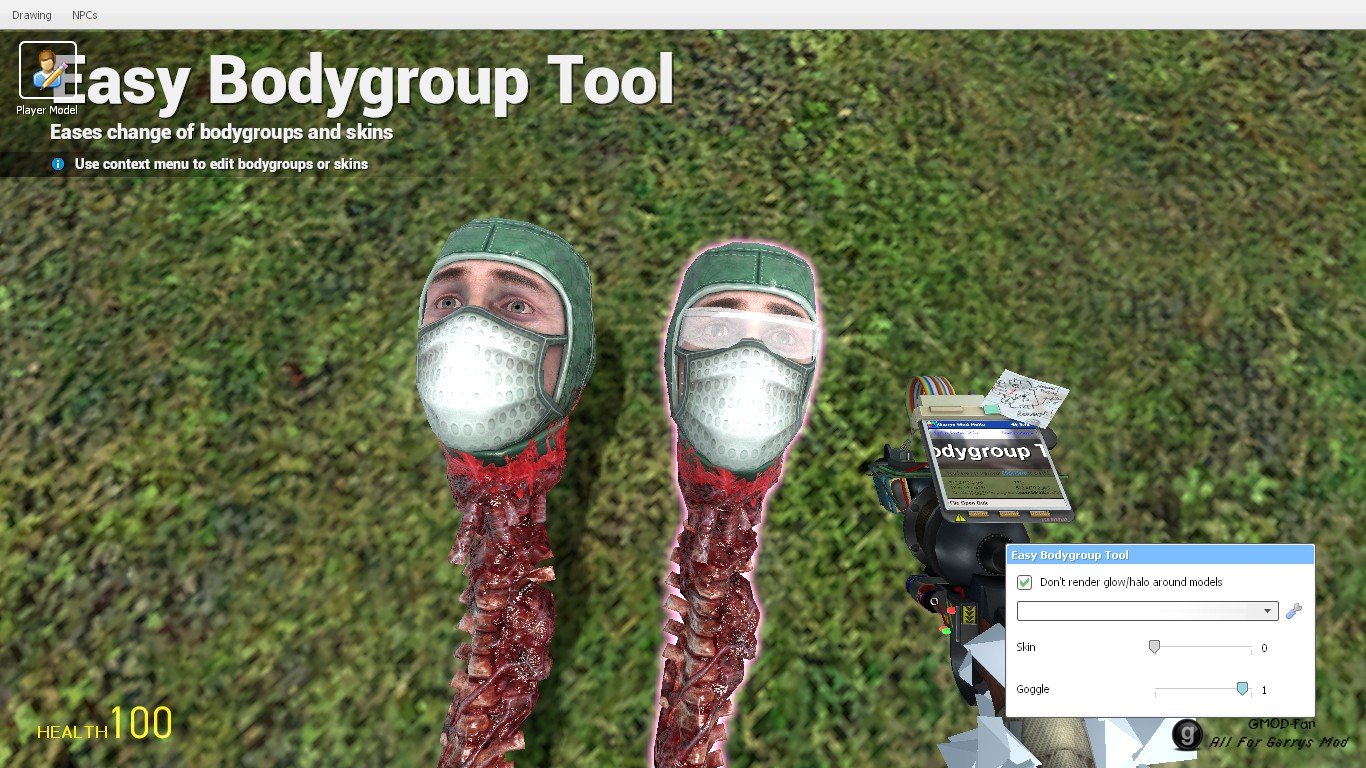Click the 'Eases change of bodygroups and skins' text

[x=221, y=132]
